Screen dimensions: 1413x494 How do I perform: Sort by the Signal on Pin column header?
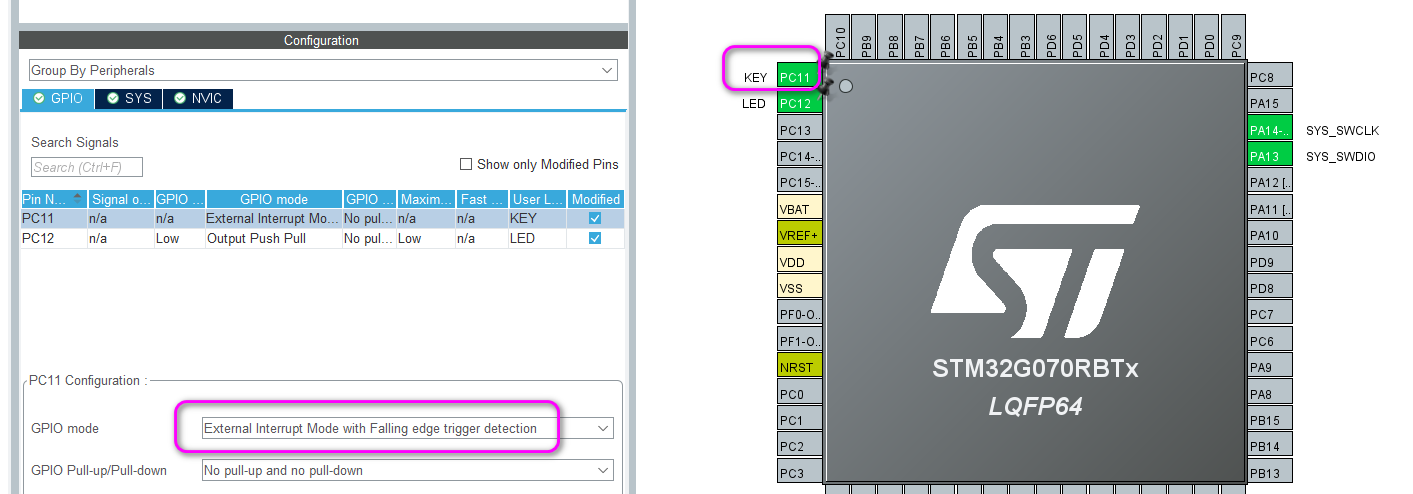point(120,199)
